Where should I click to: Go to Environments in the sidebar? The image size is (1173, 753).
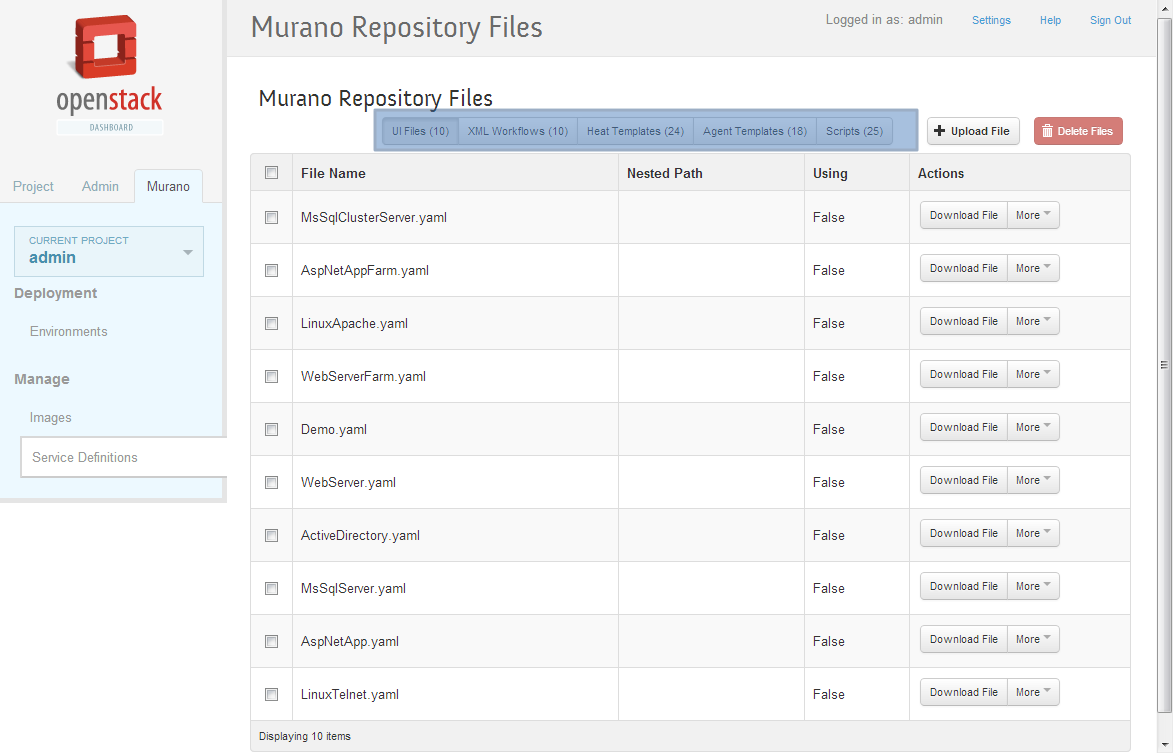tap(69, 332)
